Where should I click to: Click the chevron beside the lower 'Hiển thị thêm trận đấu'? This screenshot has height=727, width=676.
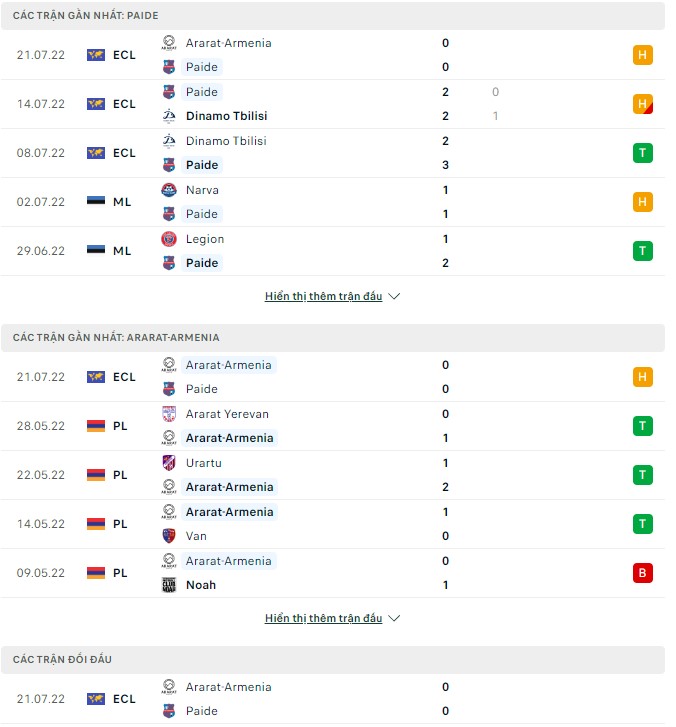coord(394,619)
